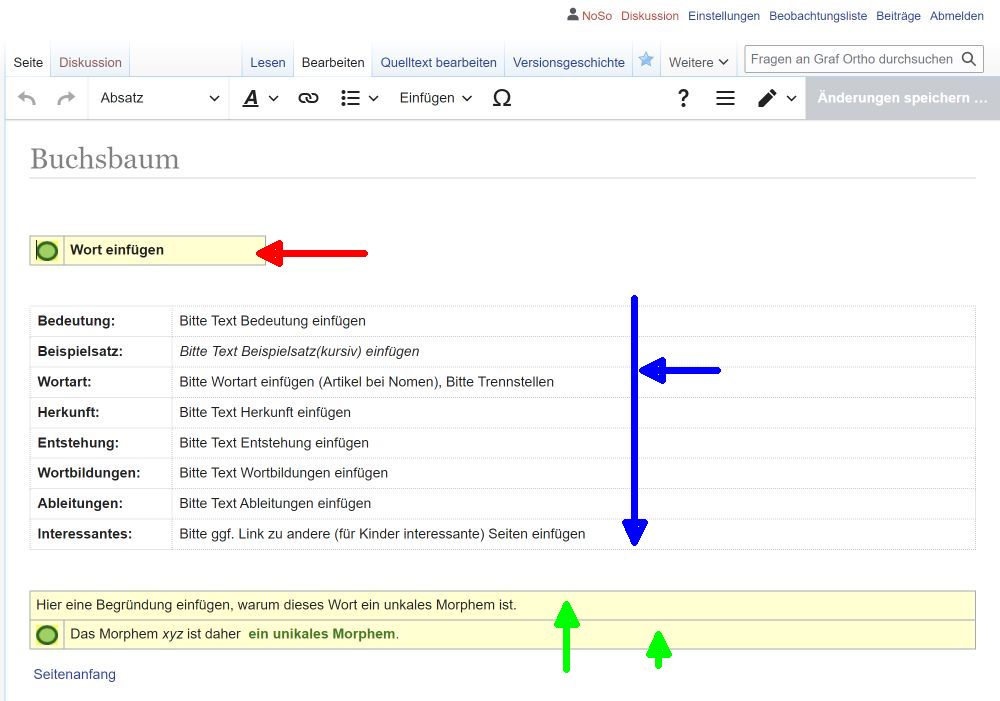This screenshot has width=1000, height=701.
Task: Open the help question mark icon
Action: [683, 98]
